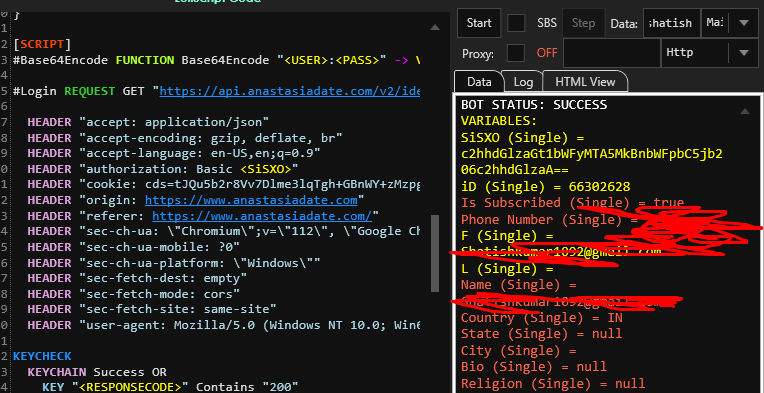Screen dimensions: 764x393
Task: Click the [SCRIPT] section label
Action: (42, 44)
